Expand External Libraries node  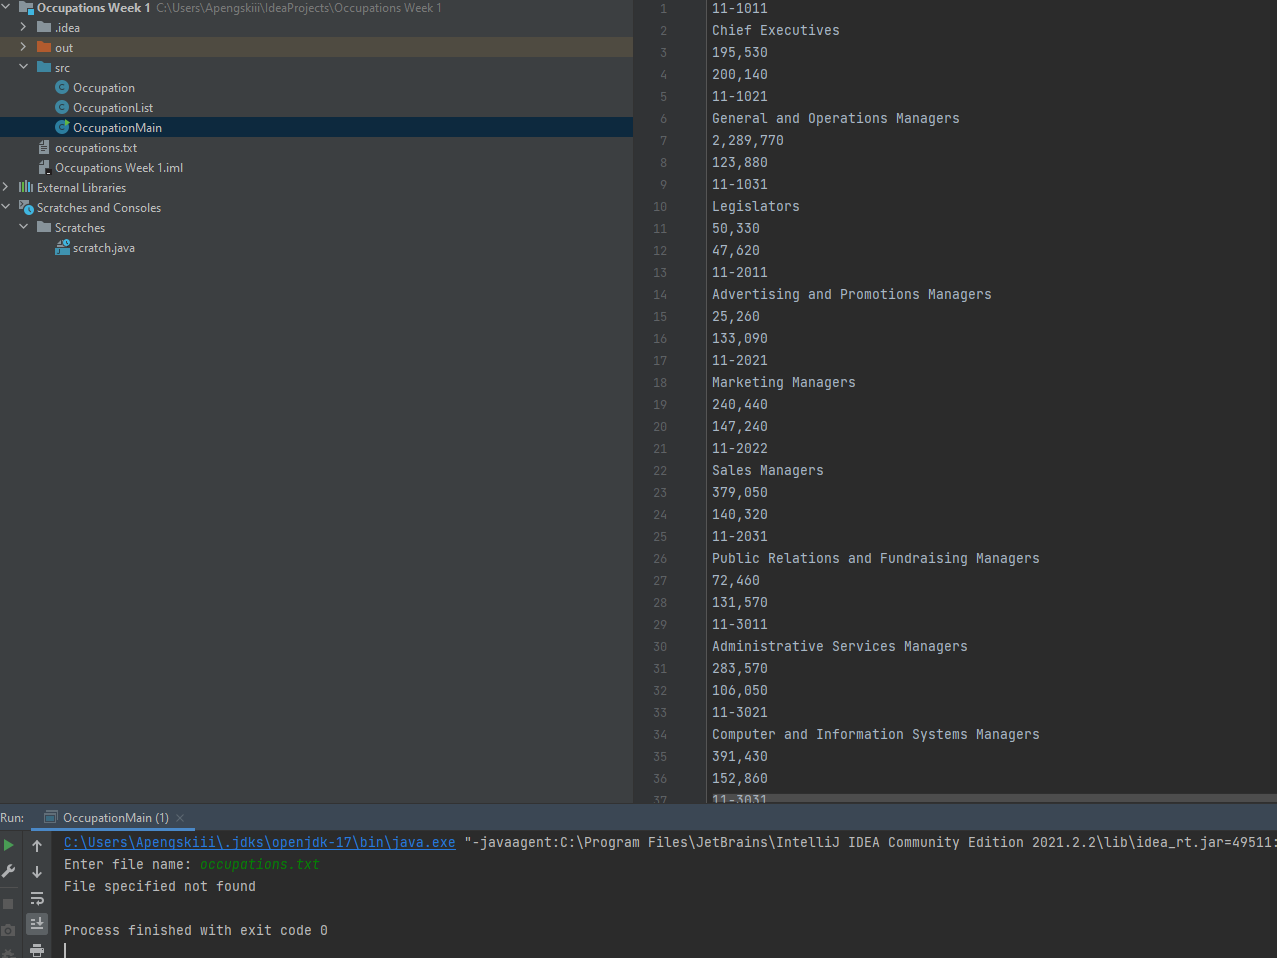(6, 187)
